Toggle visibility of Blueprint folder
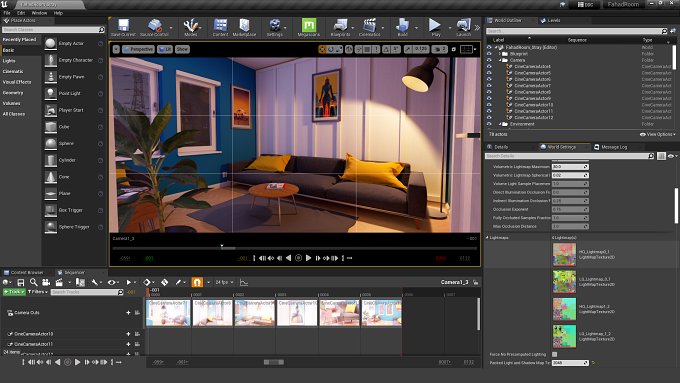 pyautogui.click(x=489, y=54)
